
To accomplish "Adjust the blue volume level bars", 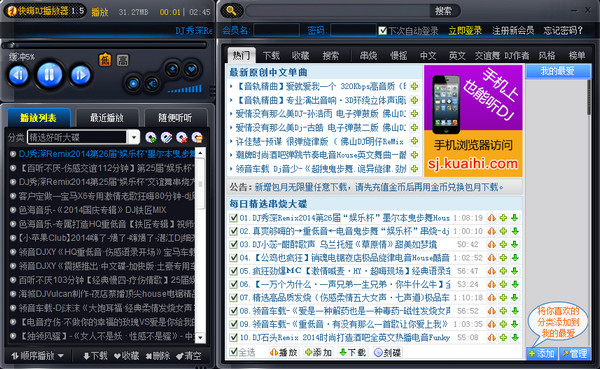I will [x=184, y=90].
